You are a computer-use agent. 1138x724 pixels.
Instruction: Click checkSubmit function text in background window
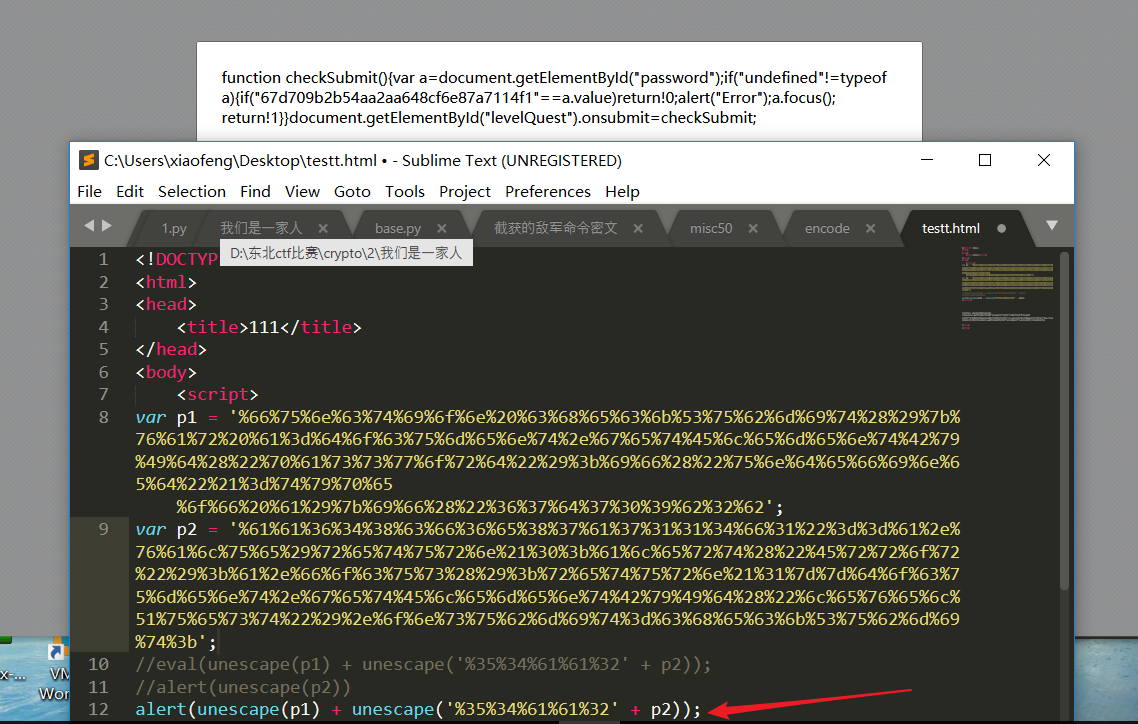click(554, 97)
